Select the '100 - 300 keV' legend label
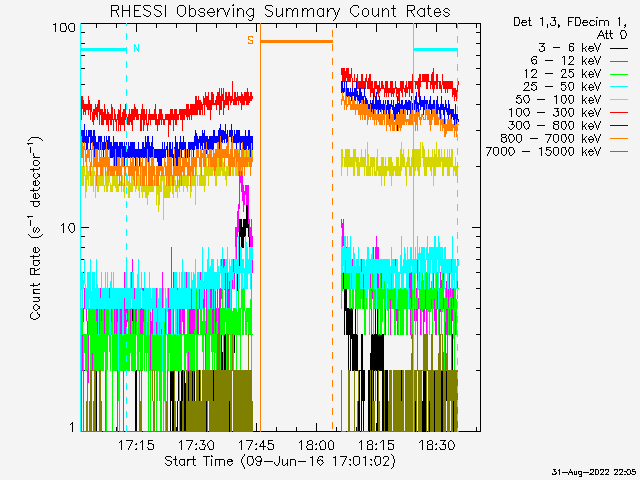 tap(555, 113)
